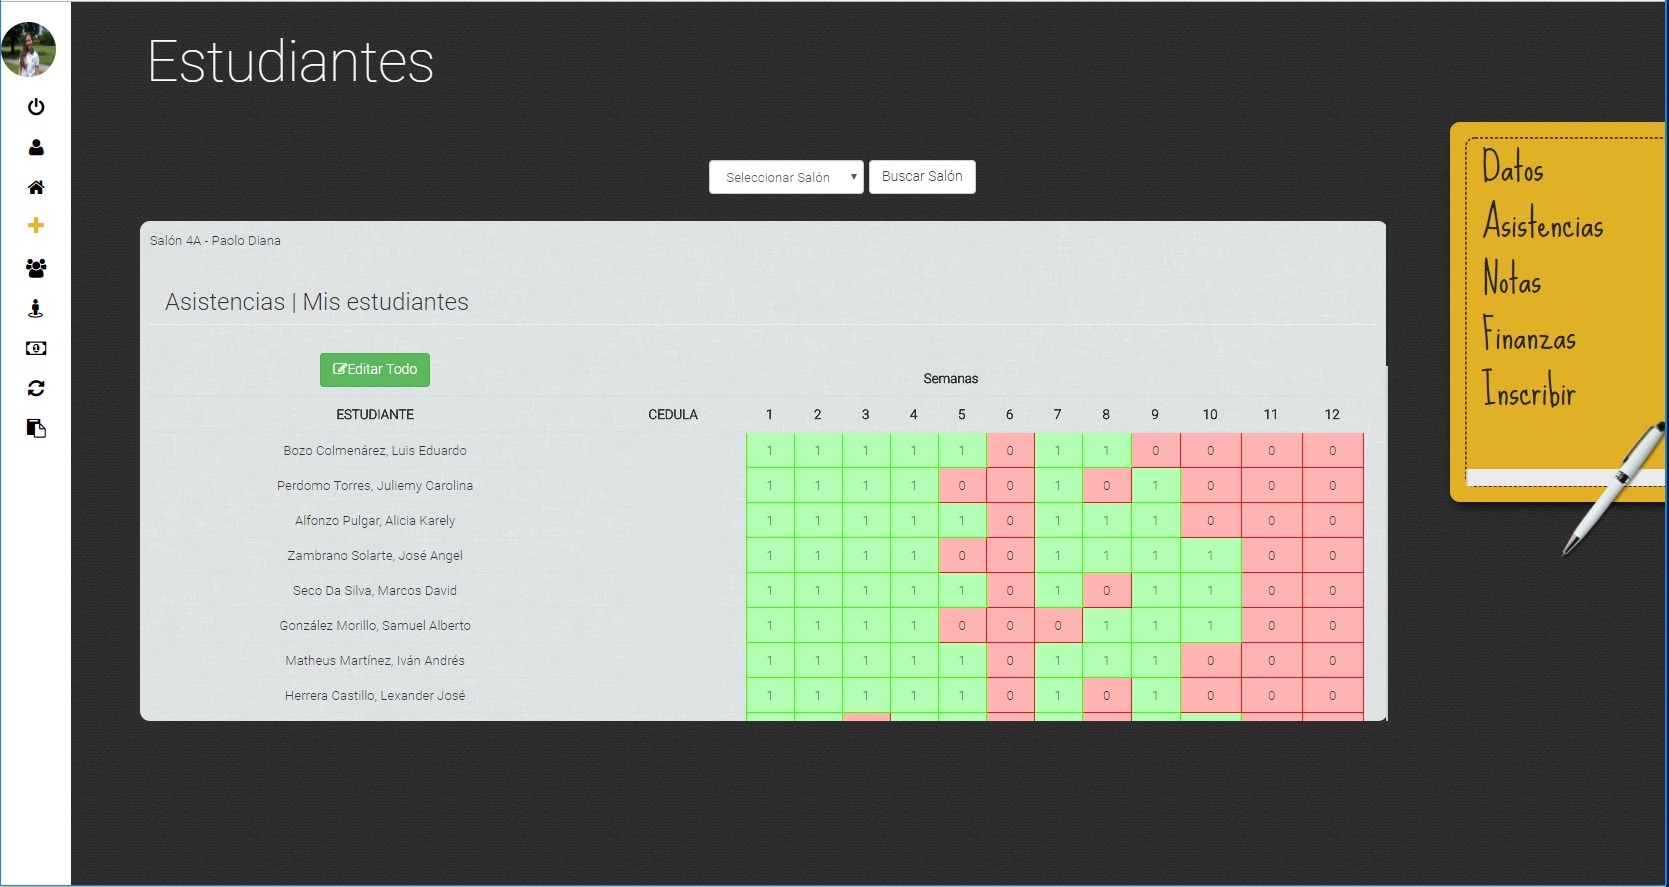Toggle week 8 attendance for Seco Da Silva

[1106, 591]
